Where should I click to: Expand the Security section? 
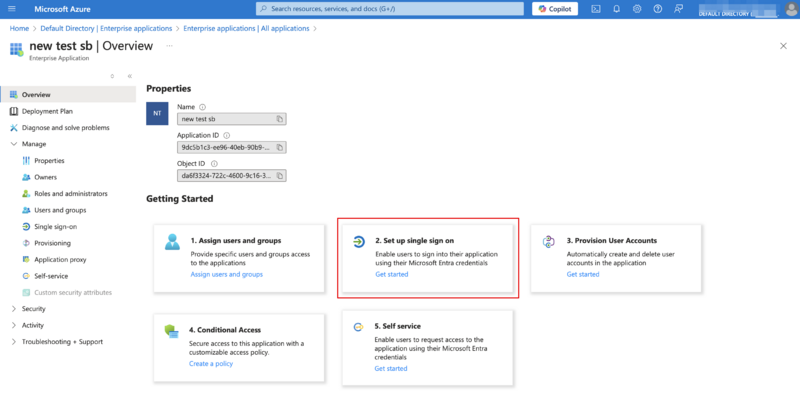pos(14,309)
